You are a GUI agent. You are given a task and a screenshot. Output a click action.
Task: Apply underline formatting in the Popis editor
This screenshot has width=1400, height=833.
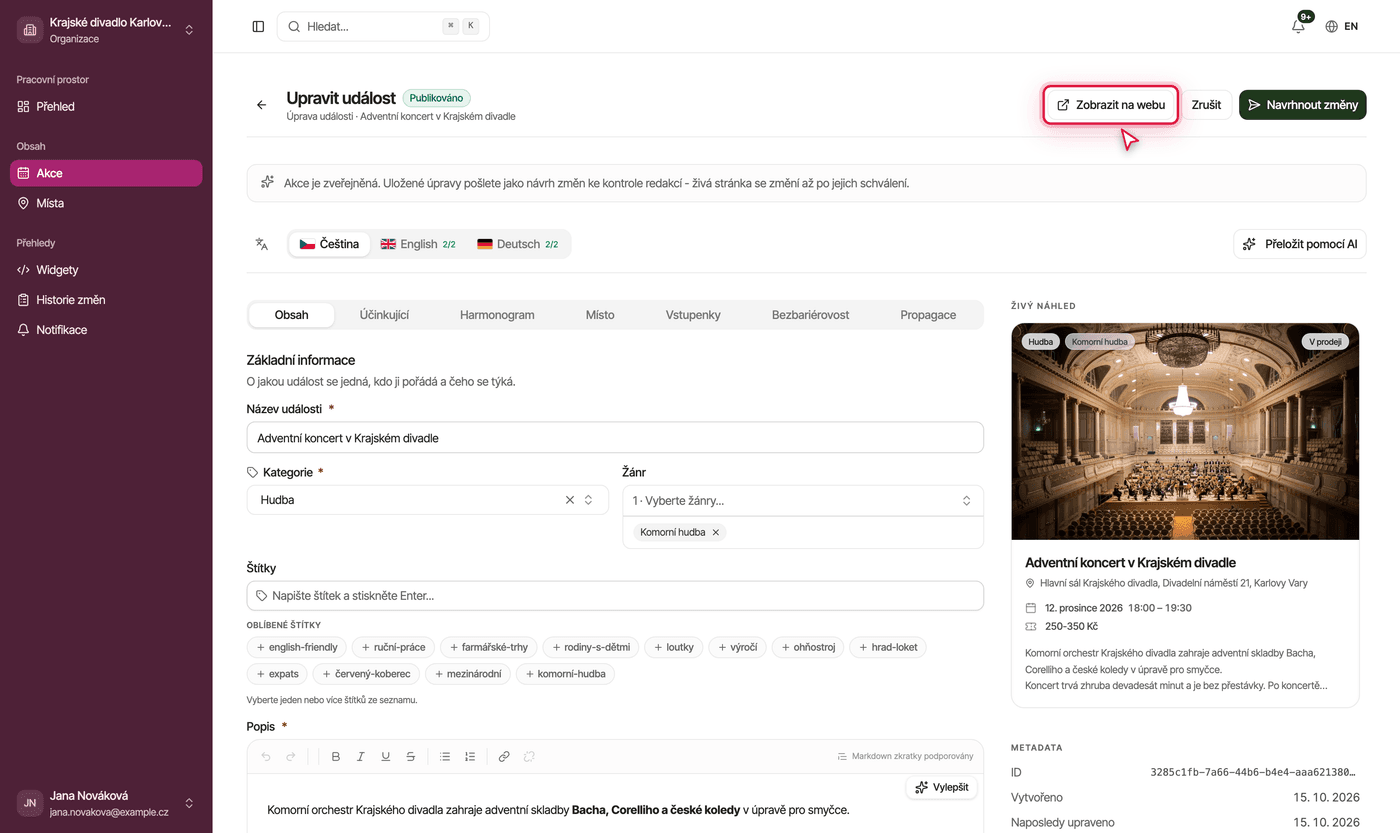coord(386,757)
